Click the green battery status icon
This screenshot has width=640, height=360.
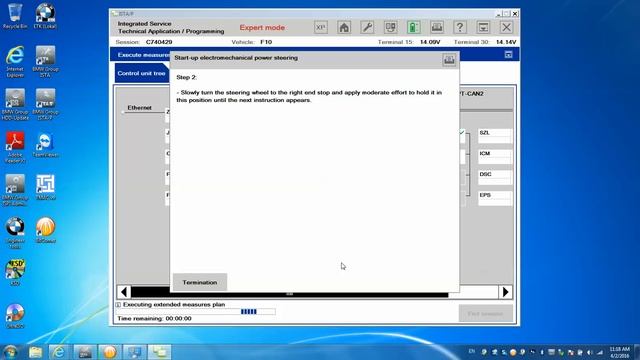[x=413, y=27]
